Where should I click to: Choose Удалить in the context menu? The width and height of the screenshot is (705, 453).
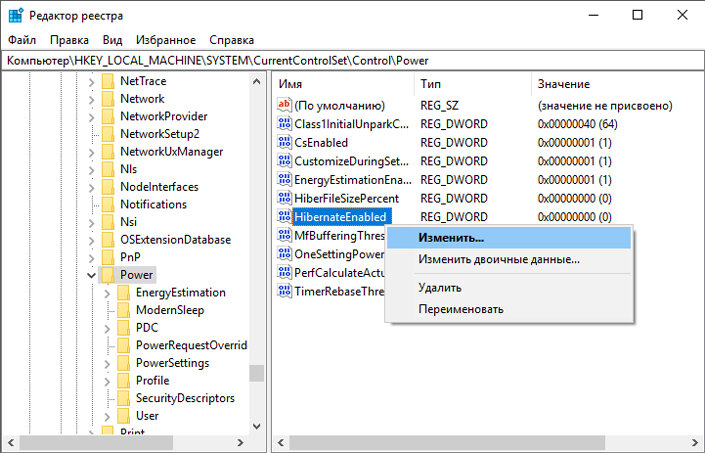(x=509, y=288)
